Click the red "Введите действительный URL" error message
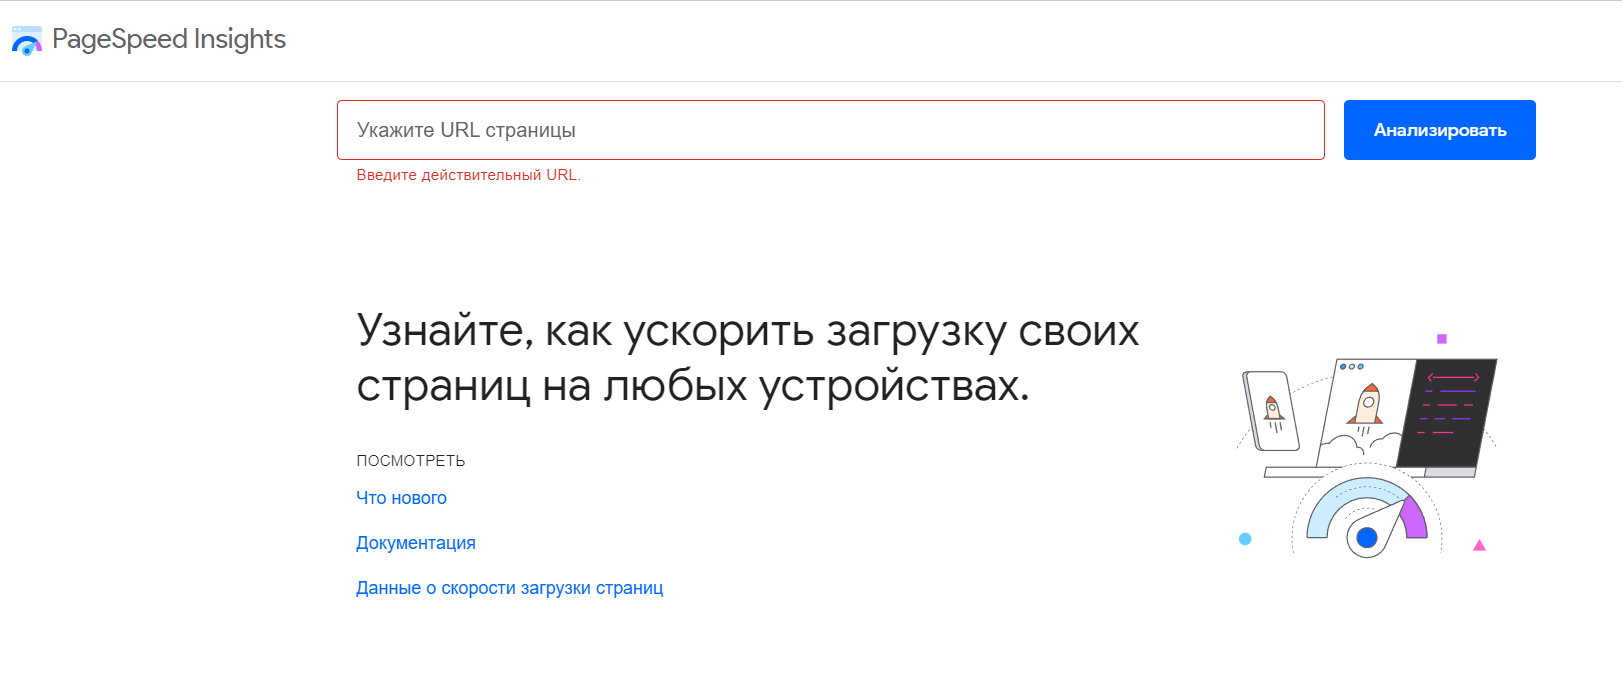 pyautogui.click(x=468, y=175)
